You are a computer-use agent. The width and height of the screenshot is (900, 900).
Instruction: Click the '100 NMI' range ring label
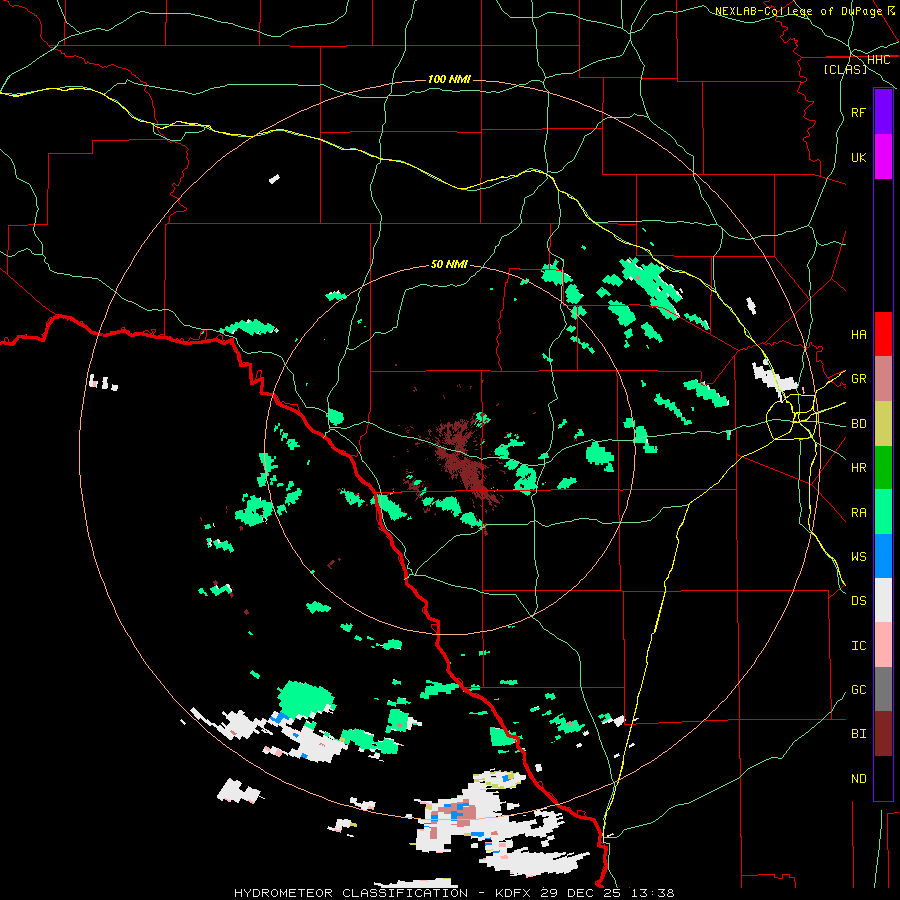(449, 79)
